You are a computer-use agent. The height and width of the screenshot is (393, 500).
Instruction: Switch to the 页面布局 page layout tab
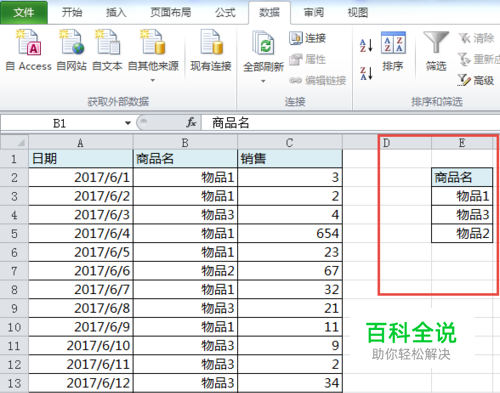(170, 12)
